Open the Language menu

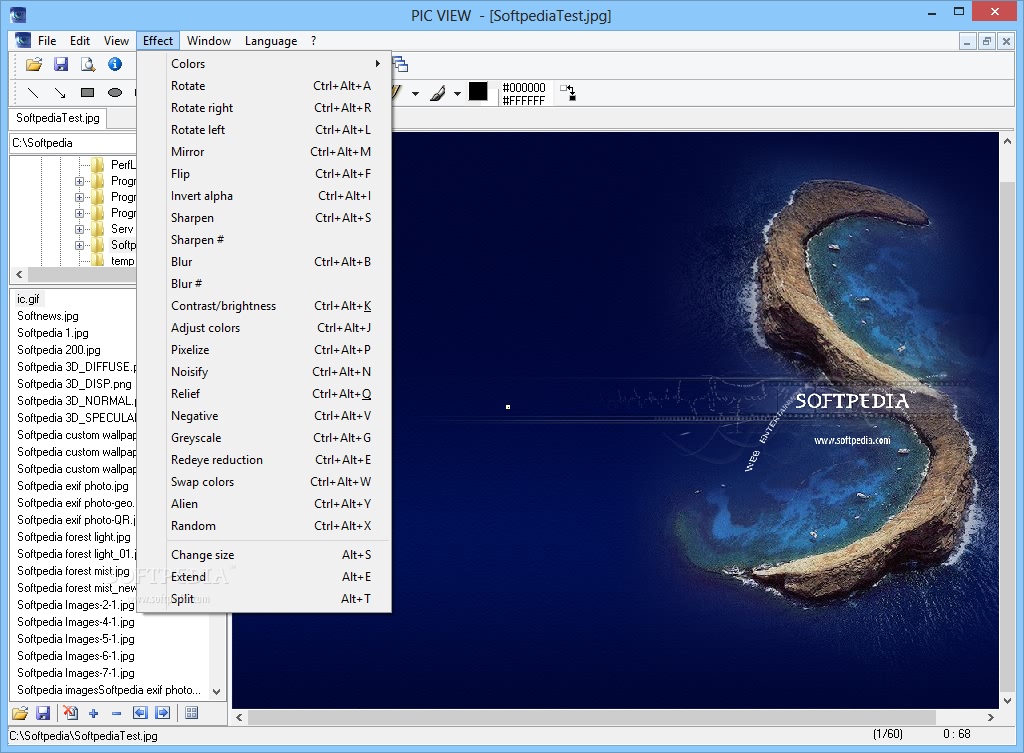coord(271,40)
